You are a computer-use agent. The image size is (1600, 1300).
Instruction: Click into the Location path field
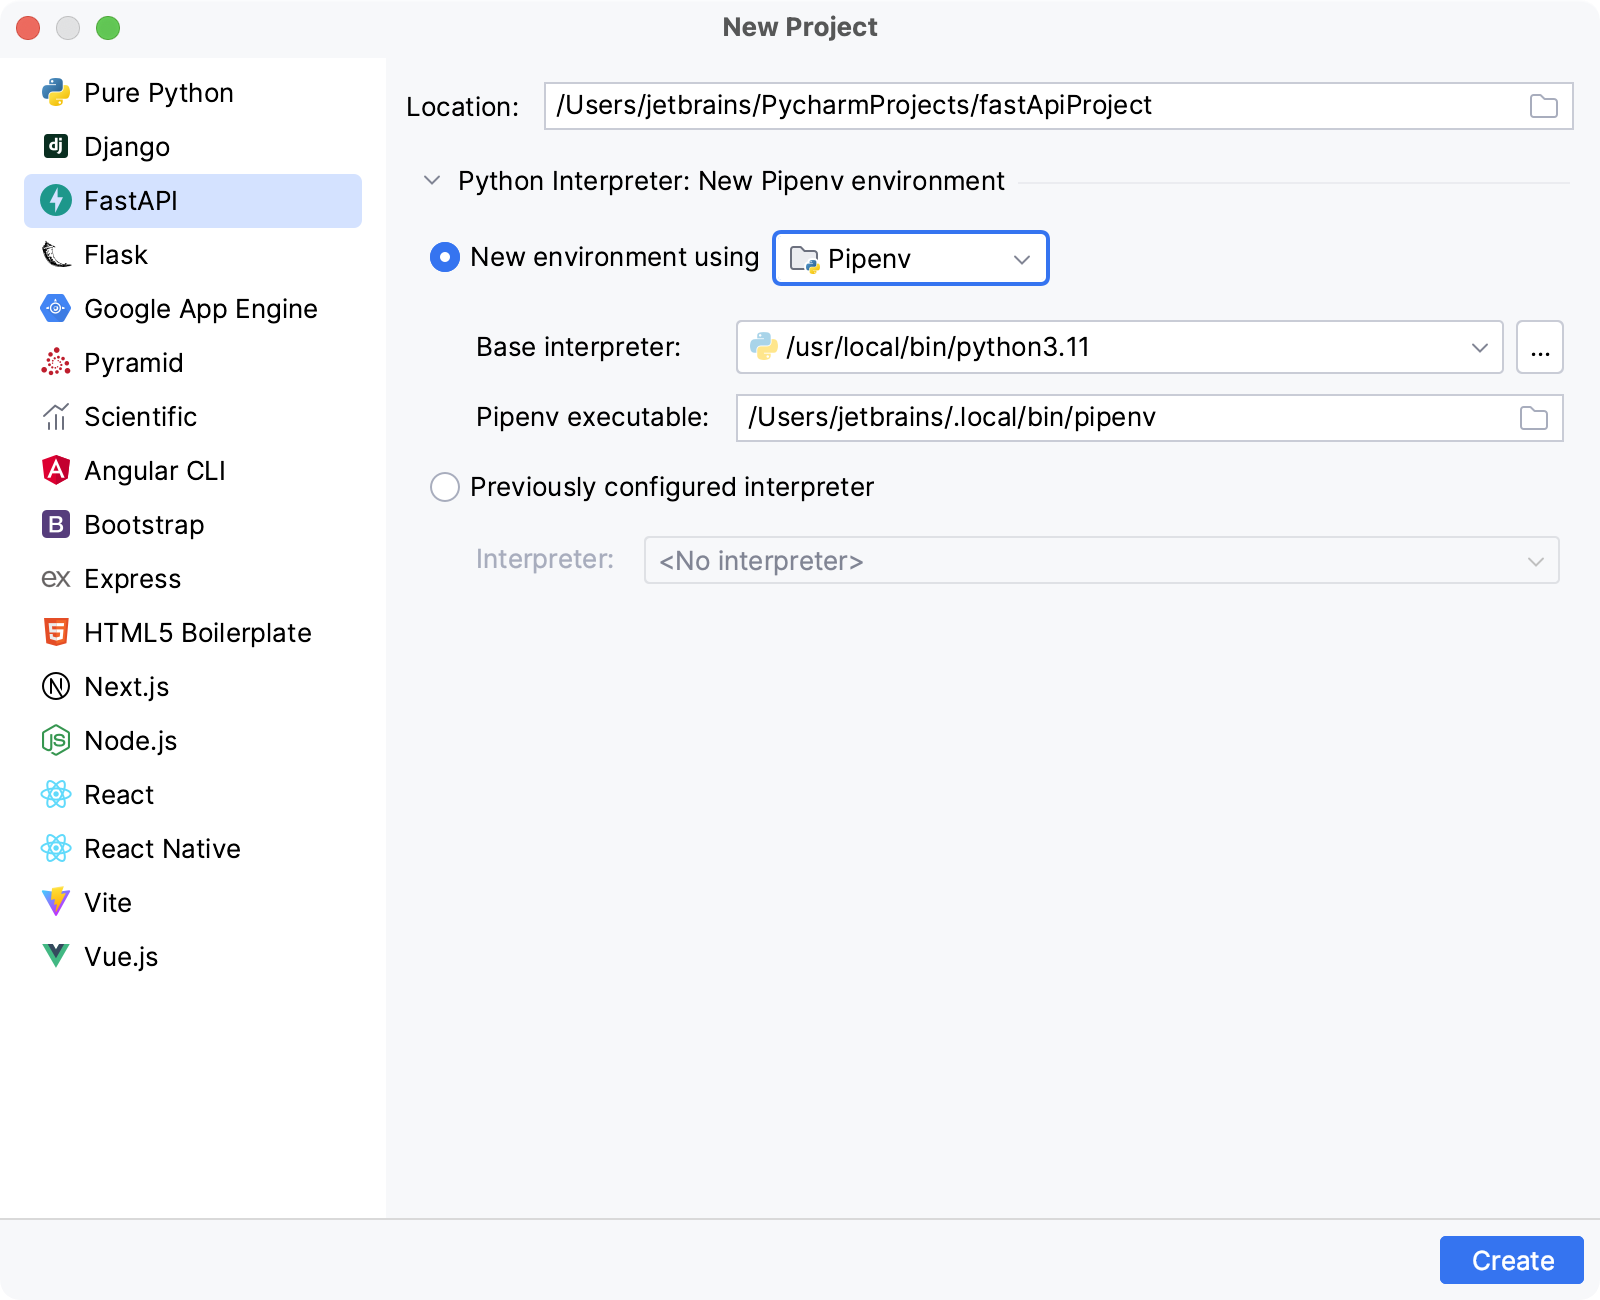[x=1058, y=106]
